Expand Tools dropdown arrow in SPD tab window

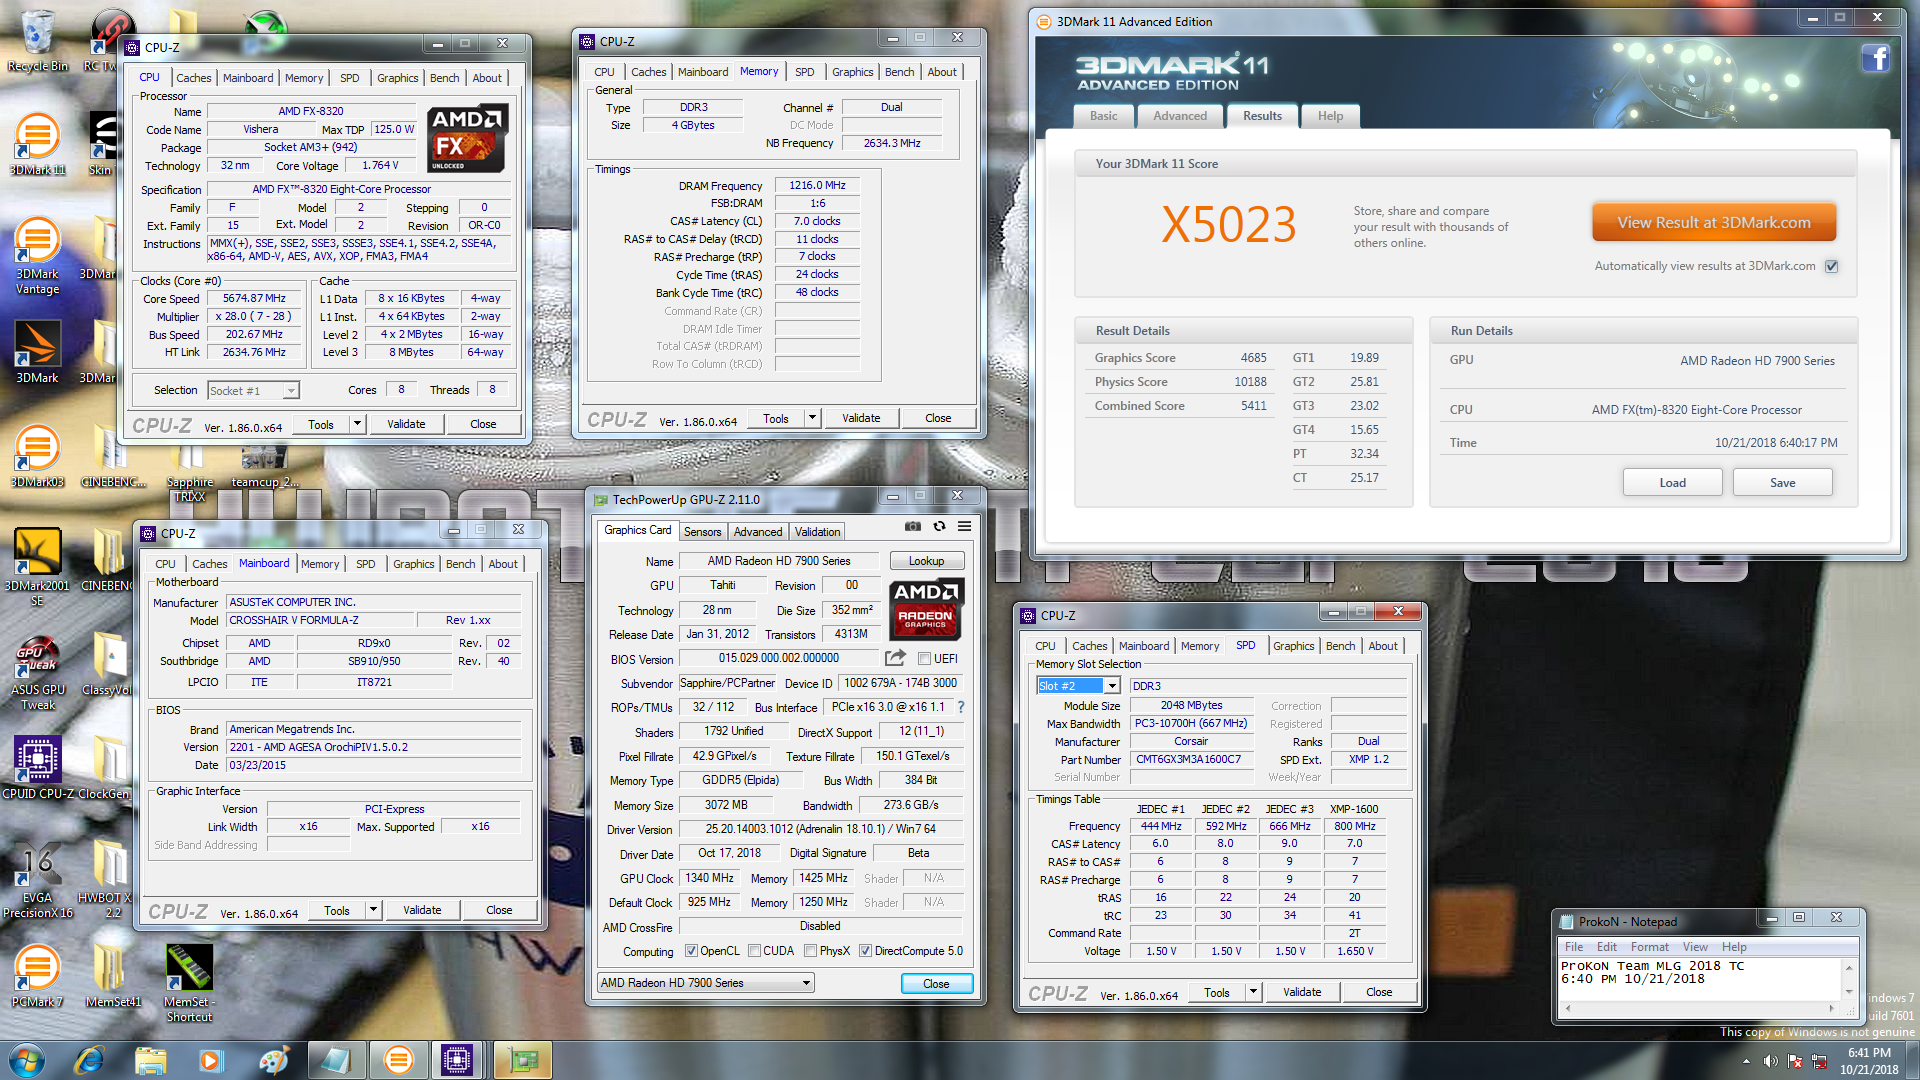(1253, 992)
